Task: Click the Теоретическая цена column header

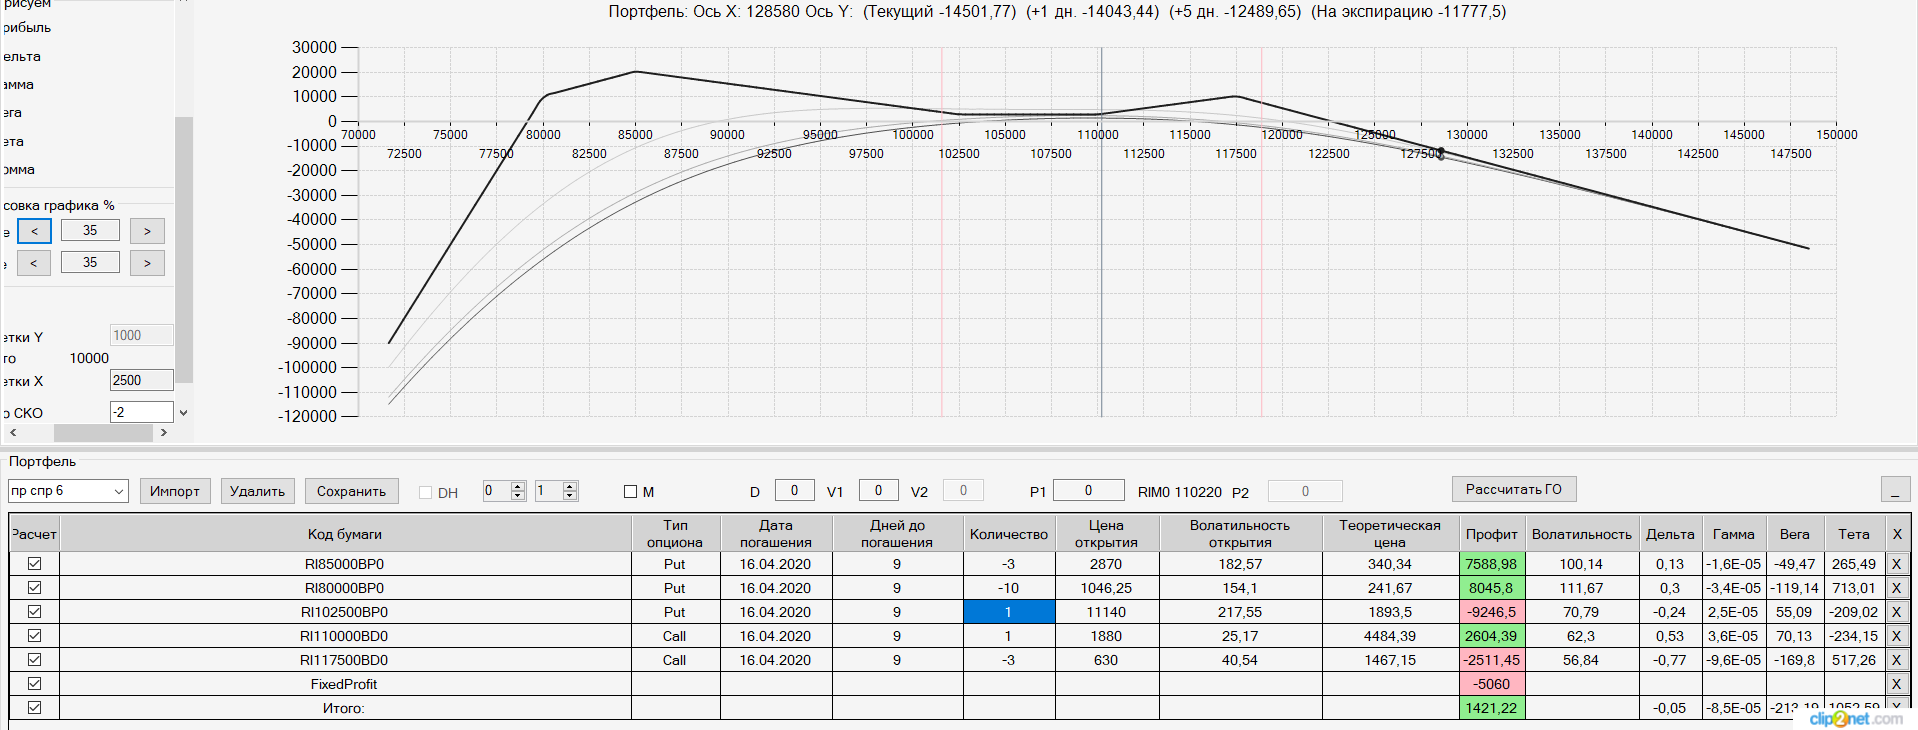Action: tap(1390, 534)
